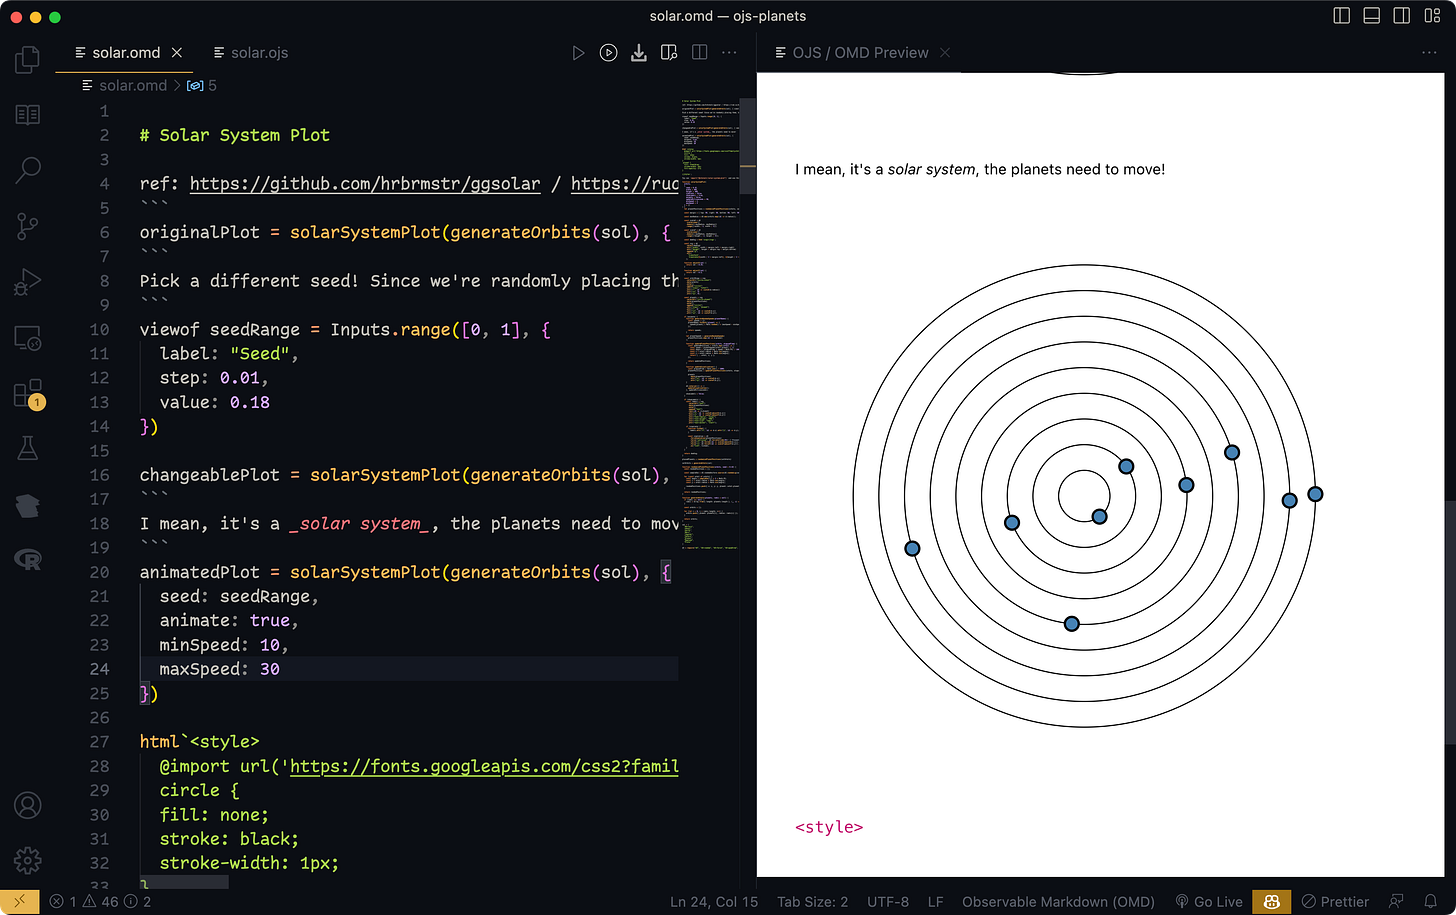Open the notebook book icon in activity bar
Viewport: 1456px width, 915px height.
tap(28, 115)
